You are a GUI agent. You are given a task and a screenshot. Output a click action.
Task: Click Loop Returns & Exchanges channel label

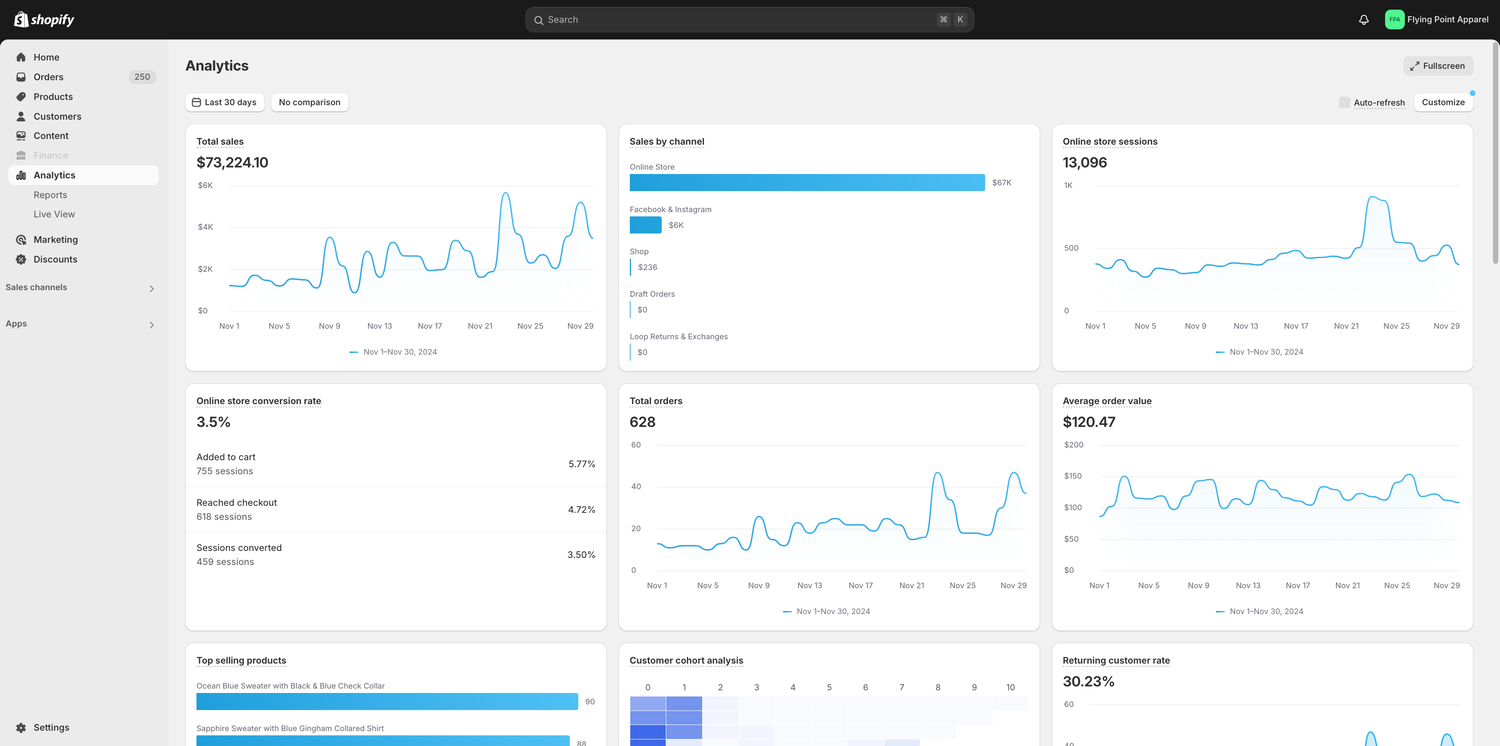[x=679, y=337]
